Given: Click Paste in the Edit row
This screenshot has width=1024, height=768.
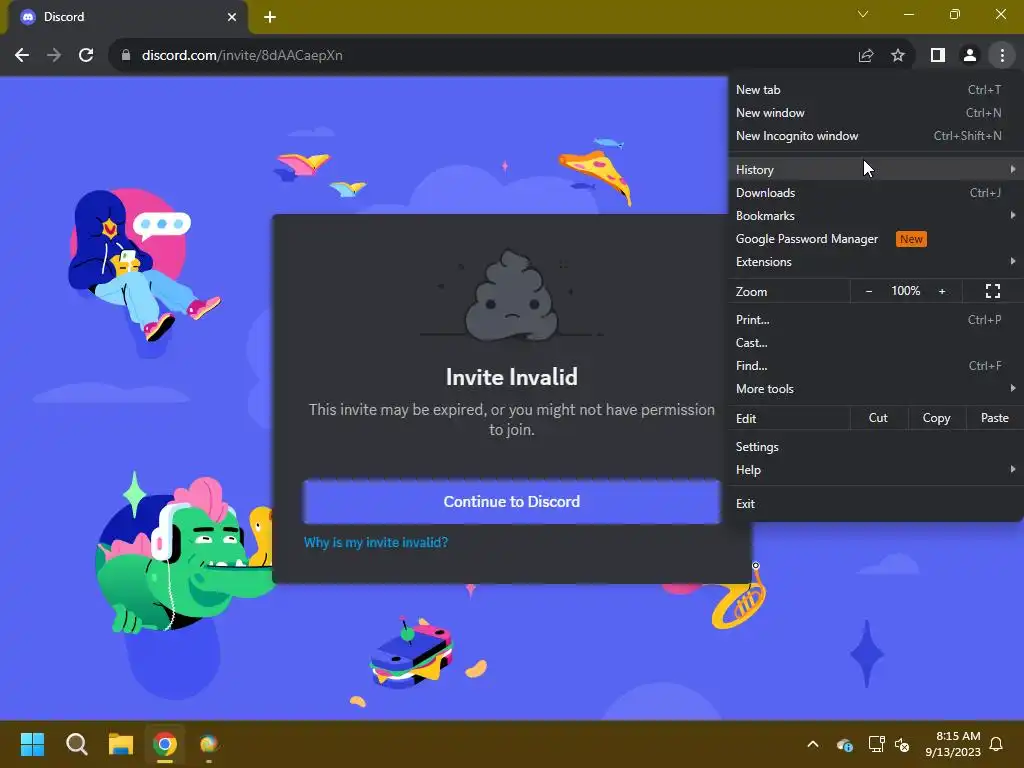Looking at the screenshot, I should [994, 418].
